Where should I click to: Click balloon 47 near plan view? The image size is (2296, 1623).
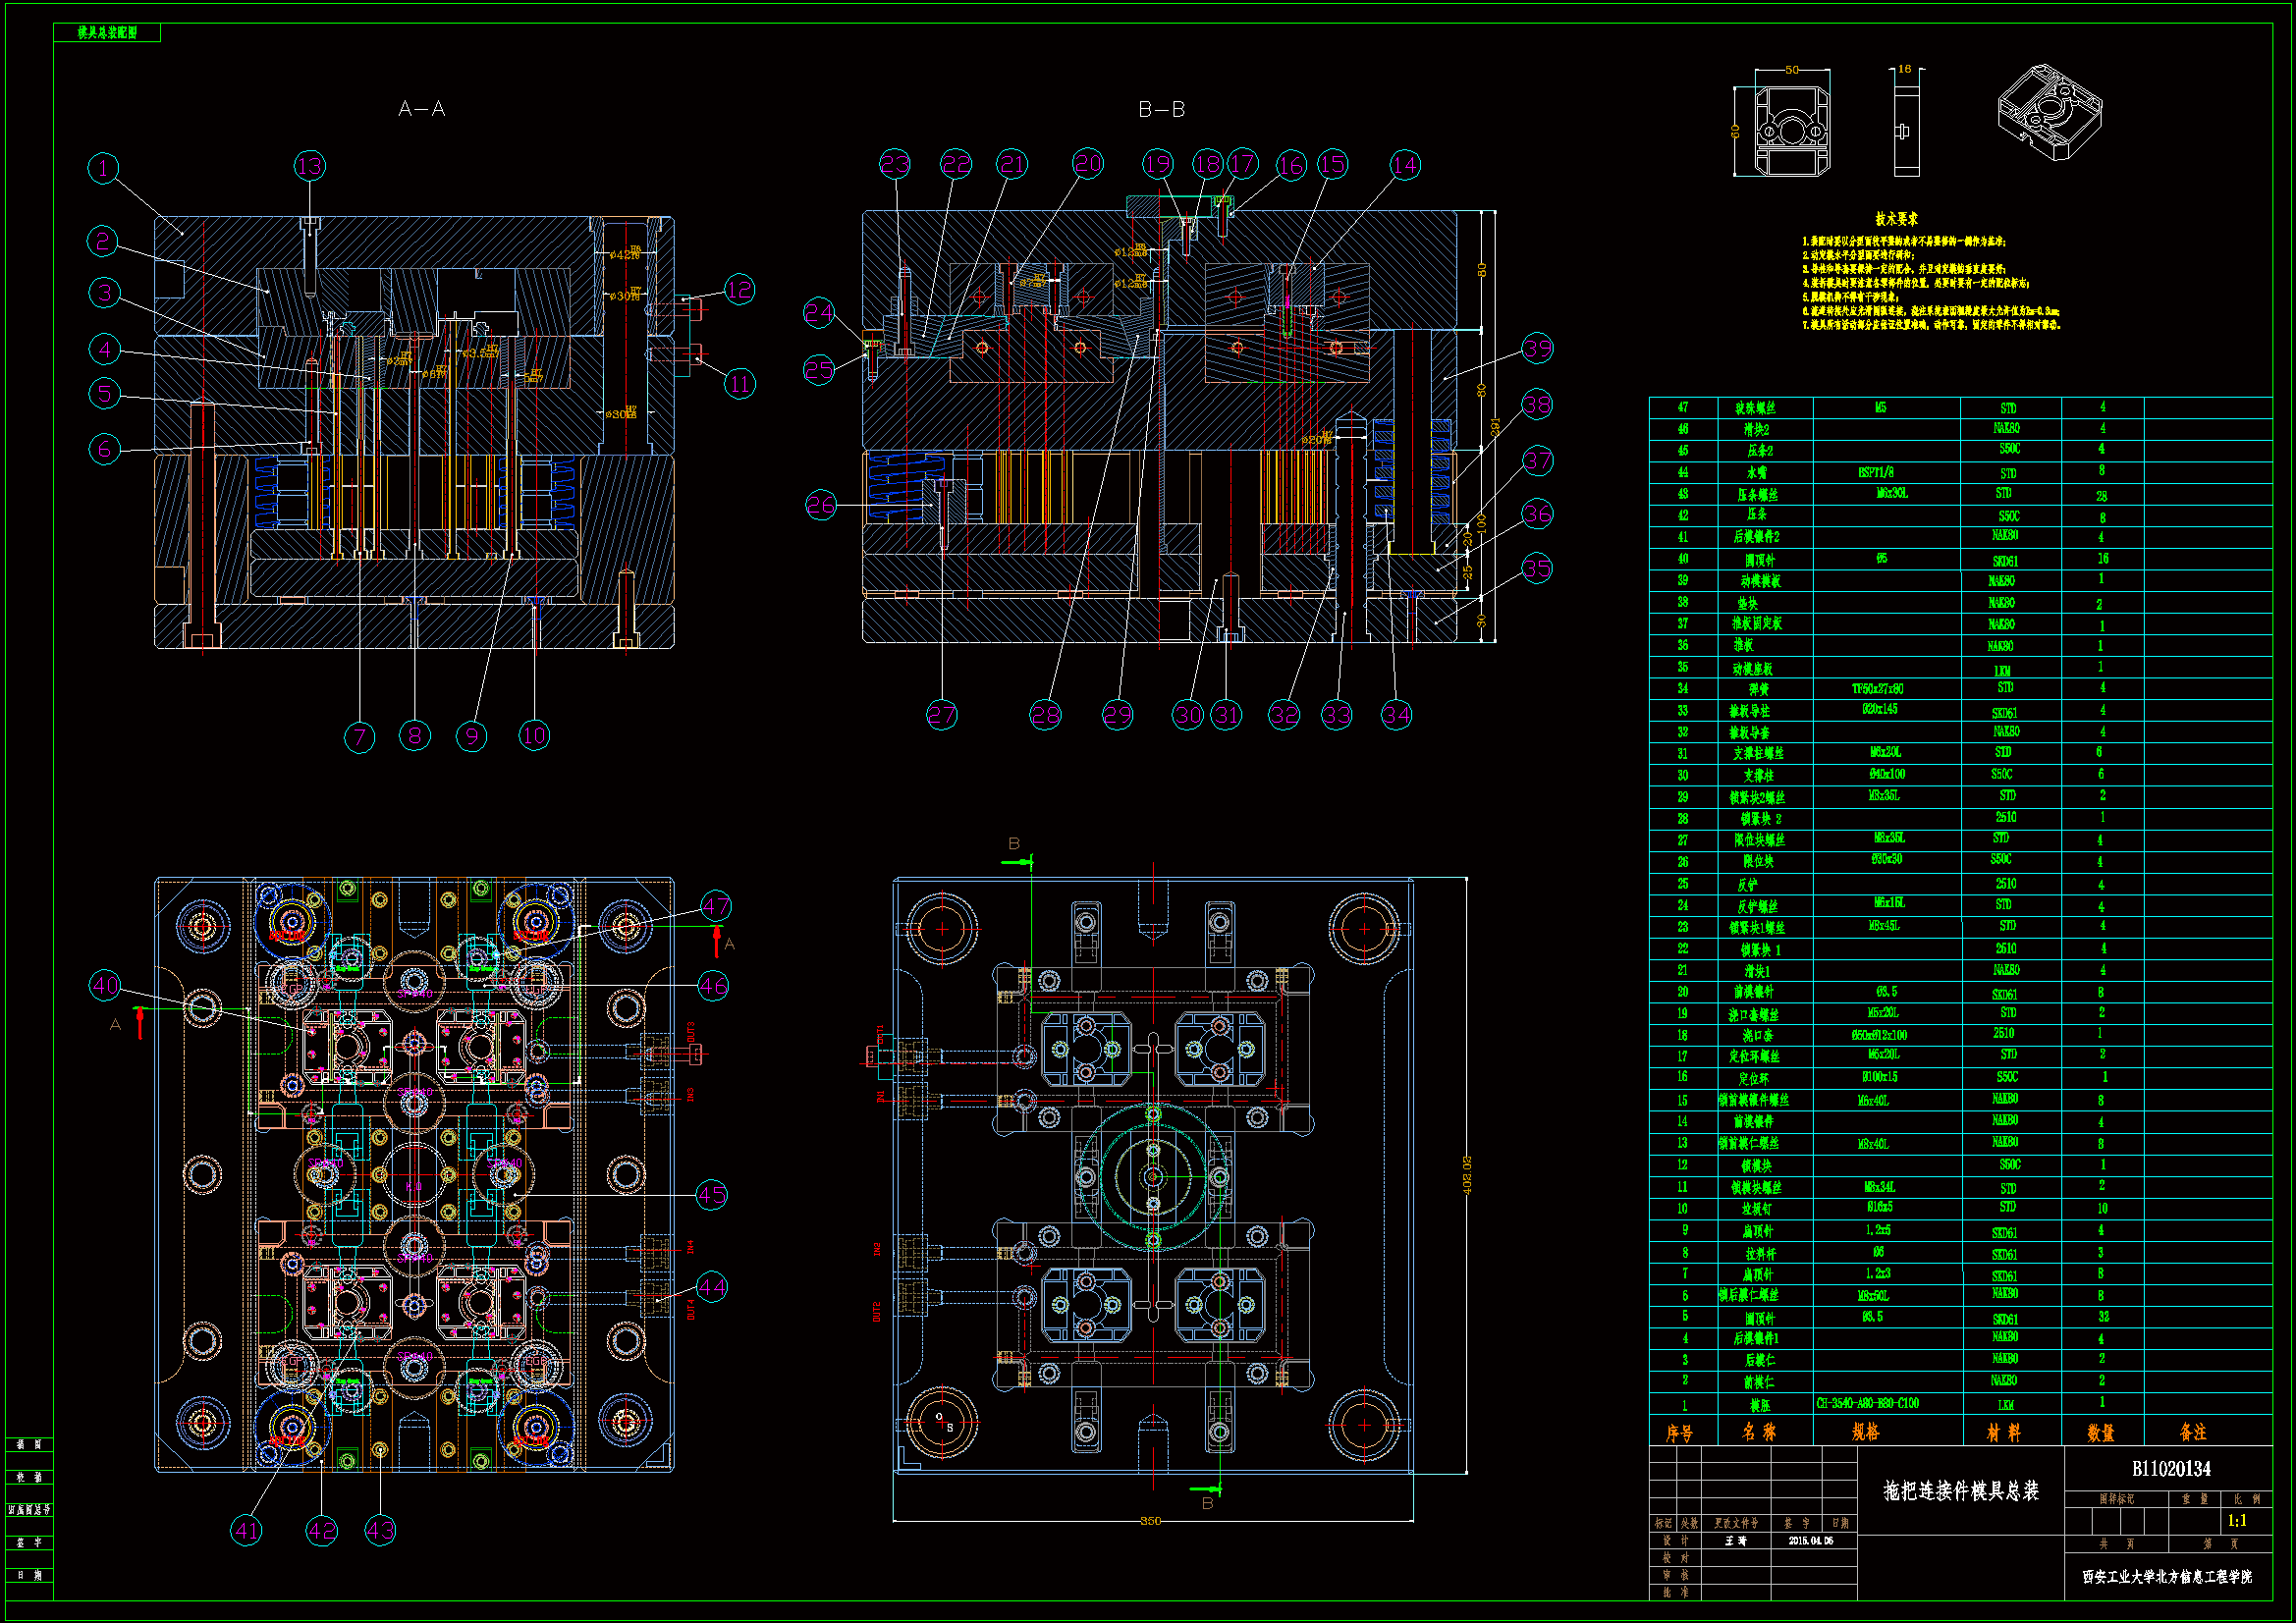pyautogui.click(x=715, y=906)
